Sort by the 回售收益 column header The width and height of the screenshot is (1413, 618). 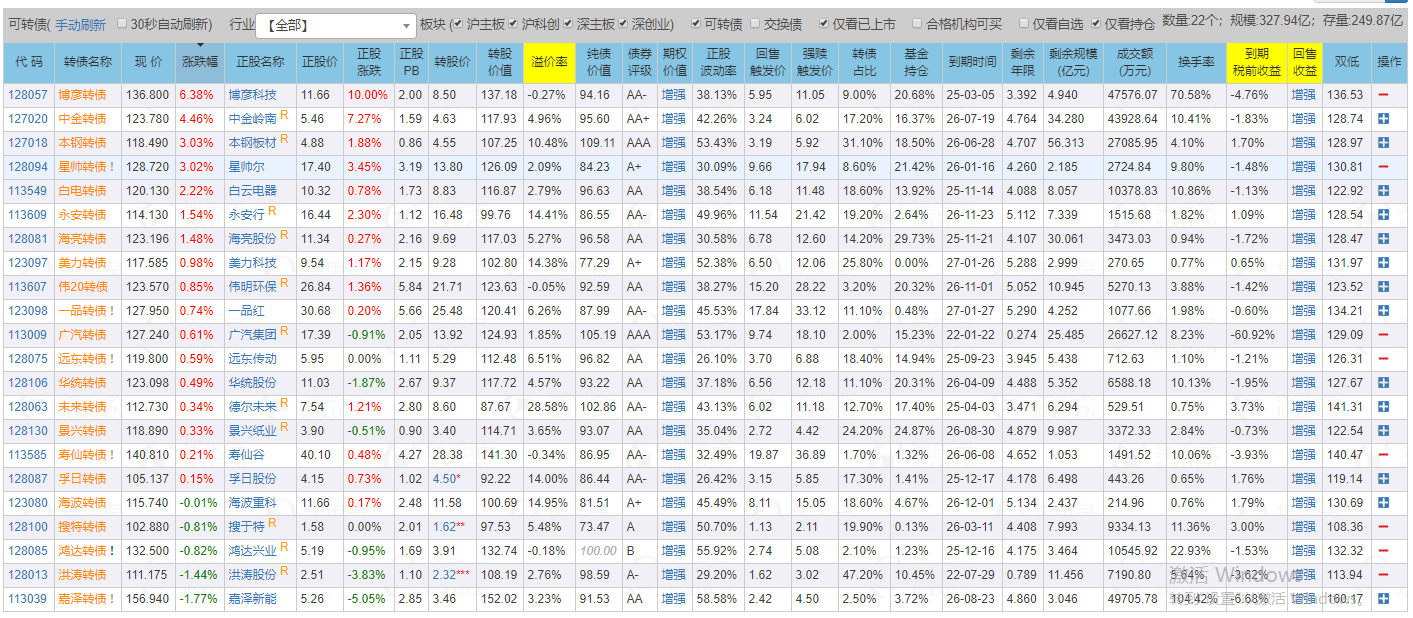click(1304, 62)
